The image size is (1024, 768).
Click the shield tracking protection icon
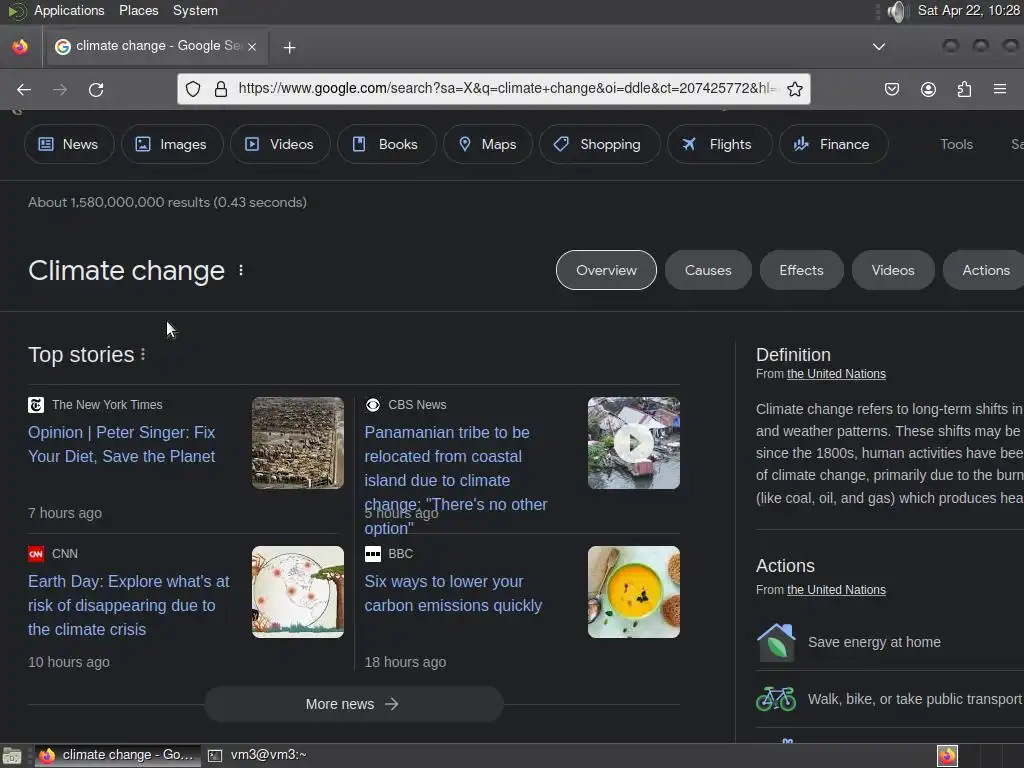click(193, 89)
